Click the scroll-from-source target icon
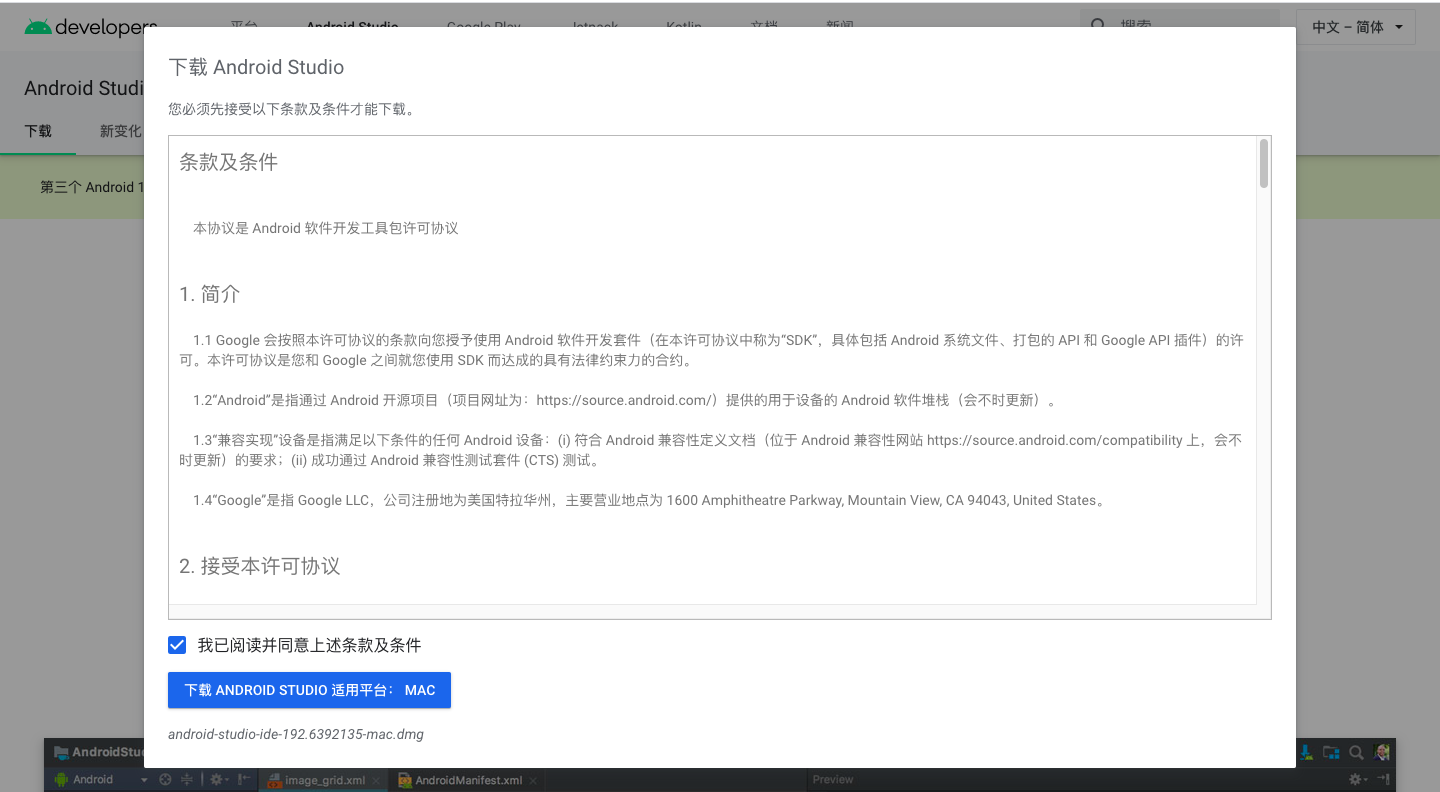The width and height of the screenshot is (1440, 792). tap(165, 779)
